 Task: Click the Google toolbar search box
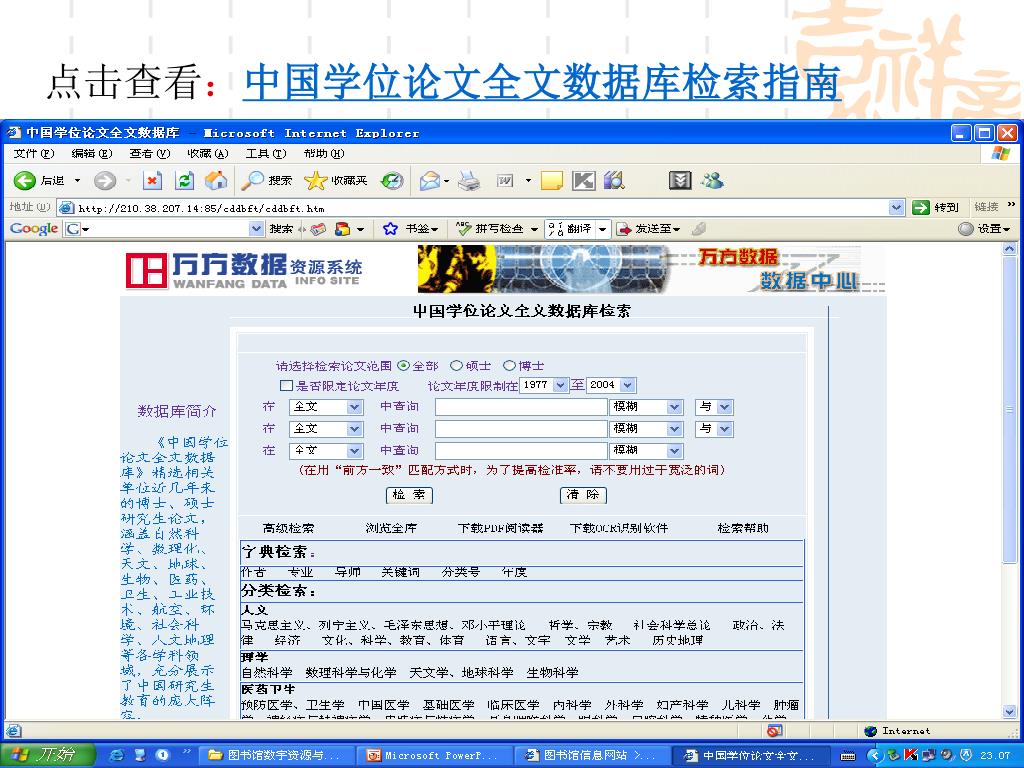click(x=163, y=229)
